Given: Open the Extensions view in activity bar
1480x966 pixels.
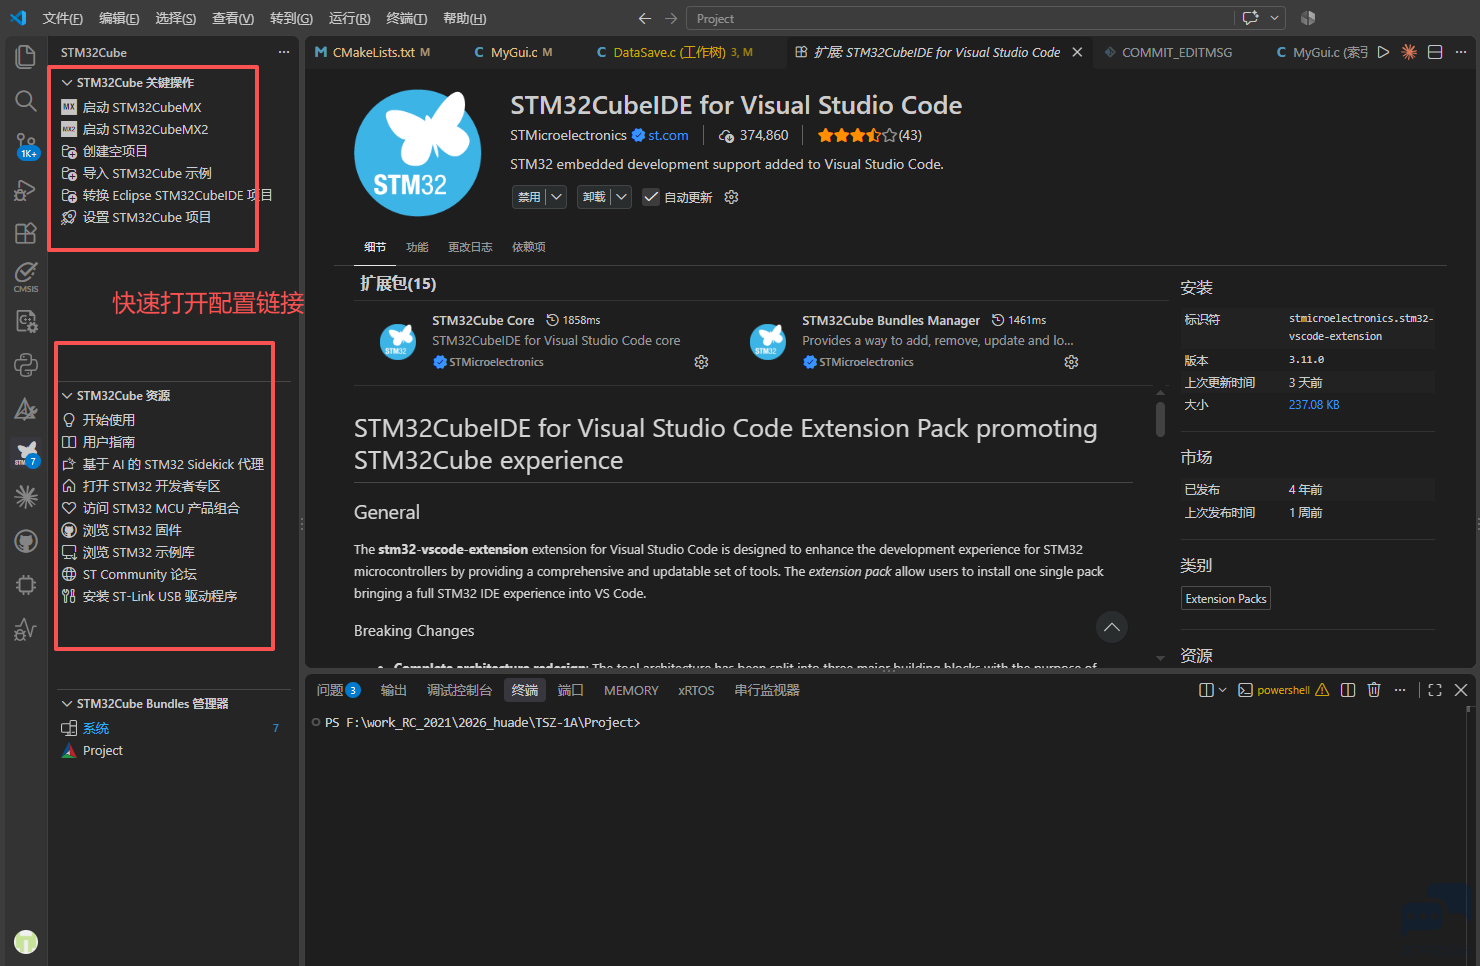Looking at the screenshot, I should click(x=26, y=234).
